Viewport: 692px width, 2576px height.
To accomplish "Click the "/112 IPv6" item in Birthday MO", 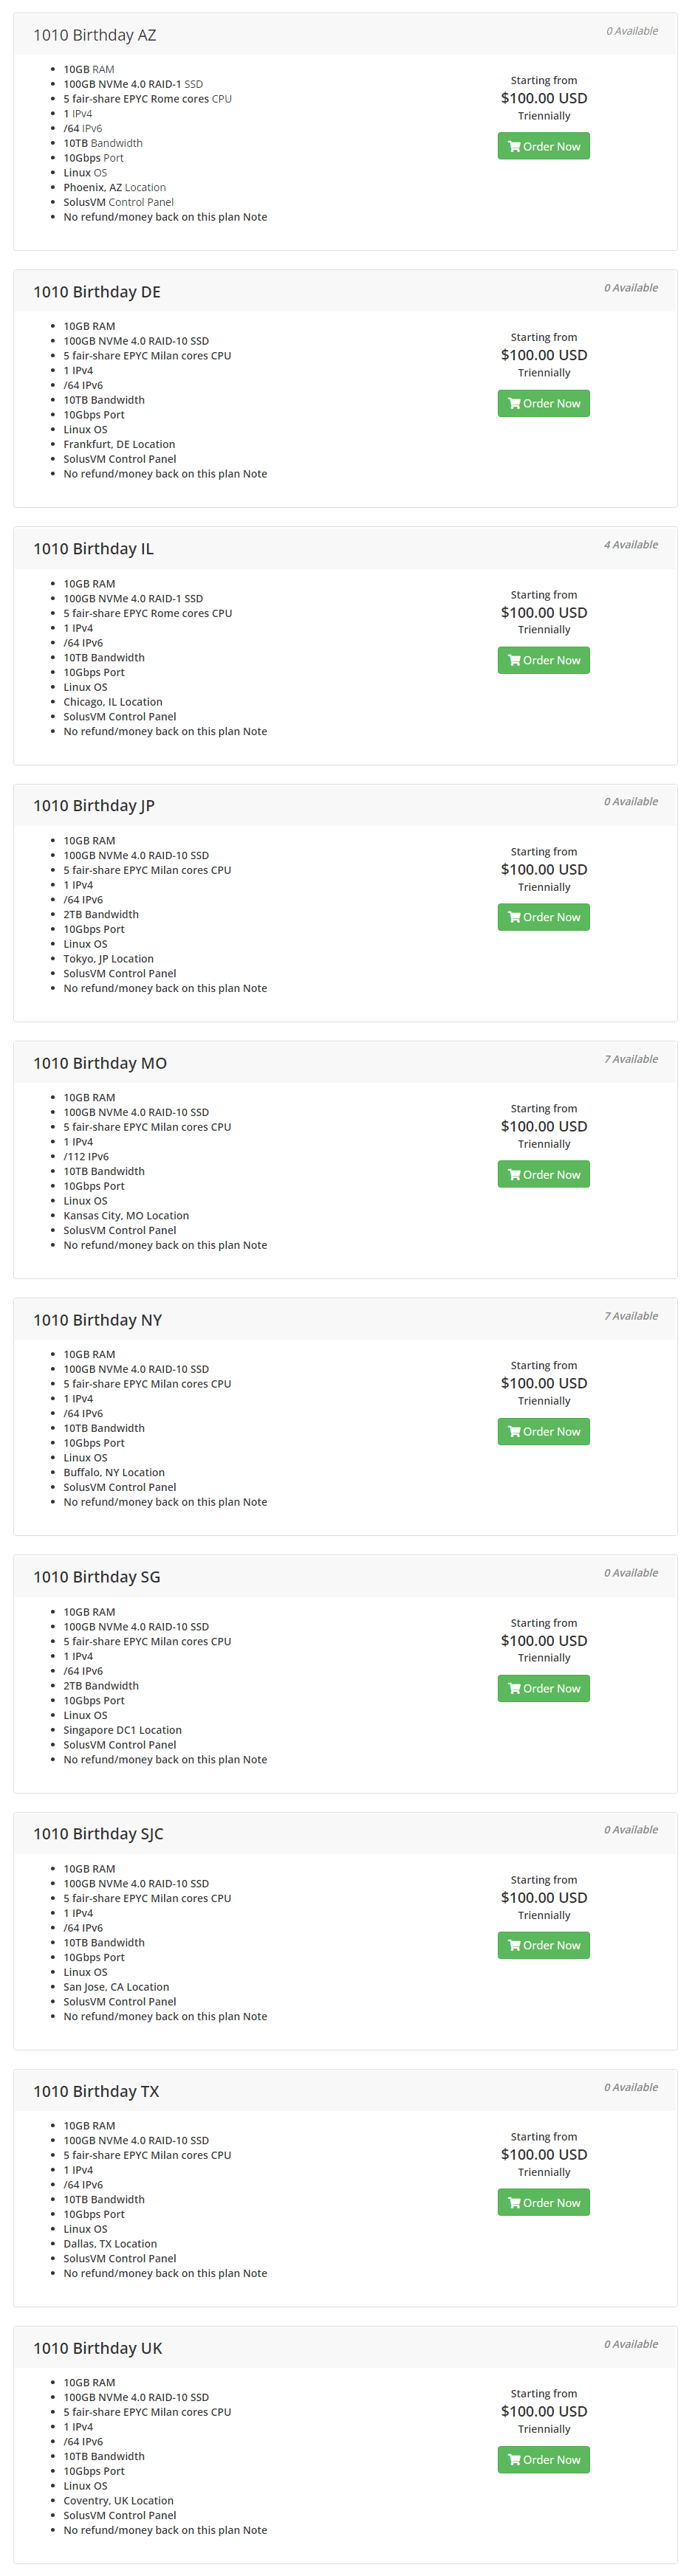I will pyautogui.click(x=86, y=1157).
